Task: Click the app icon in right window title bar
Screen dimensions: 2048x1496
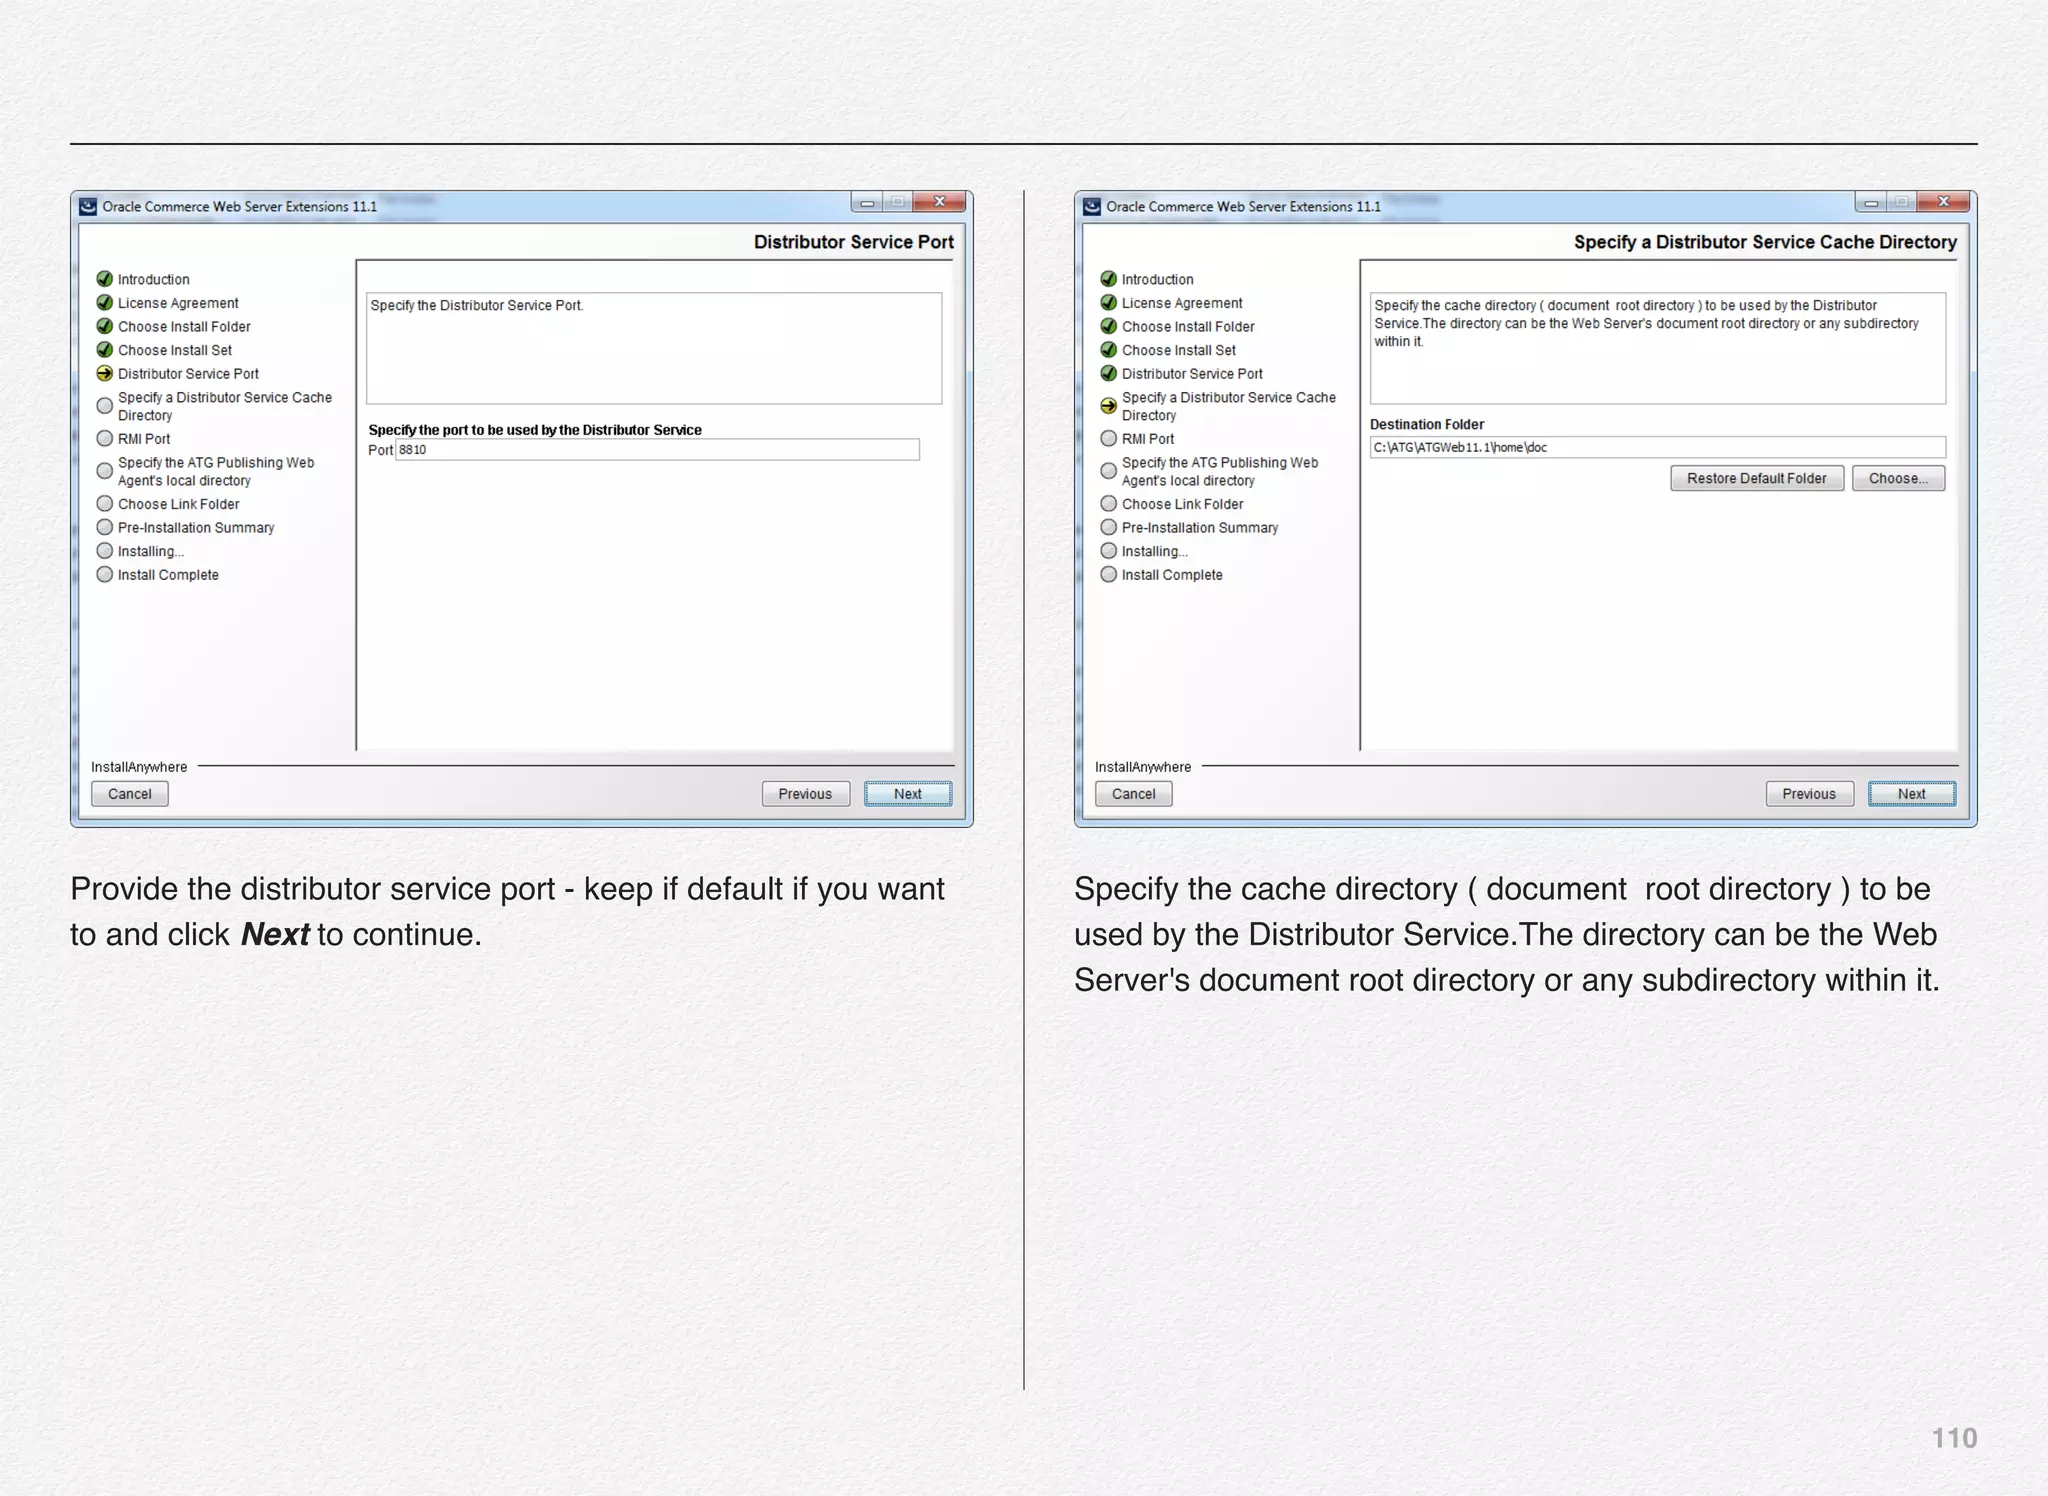Action: tap(1092, 206)
